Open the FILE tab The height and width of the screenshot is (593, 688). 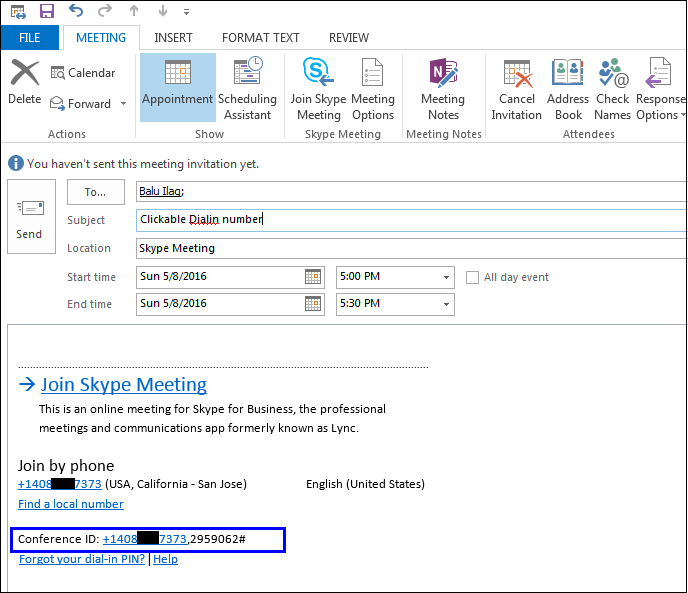pos(29,38)
